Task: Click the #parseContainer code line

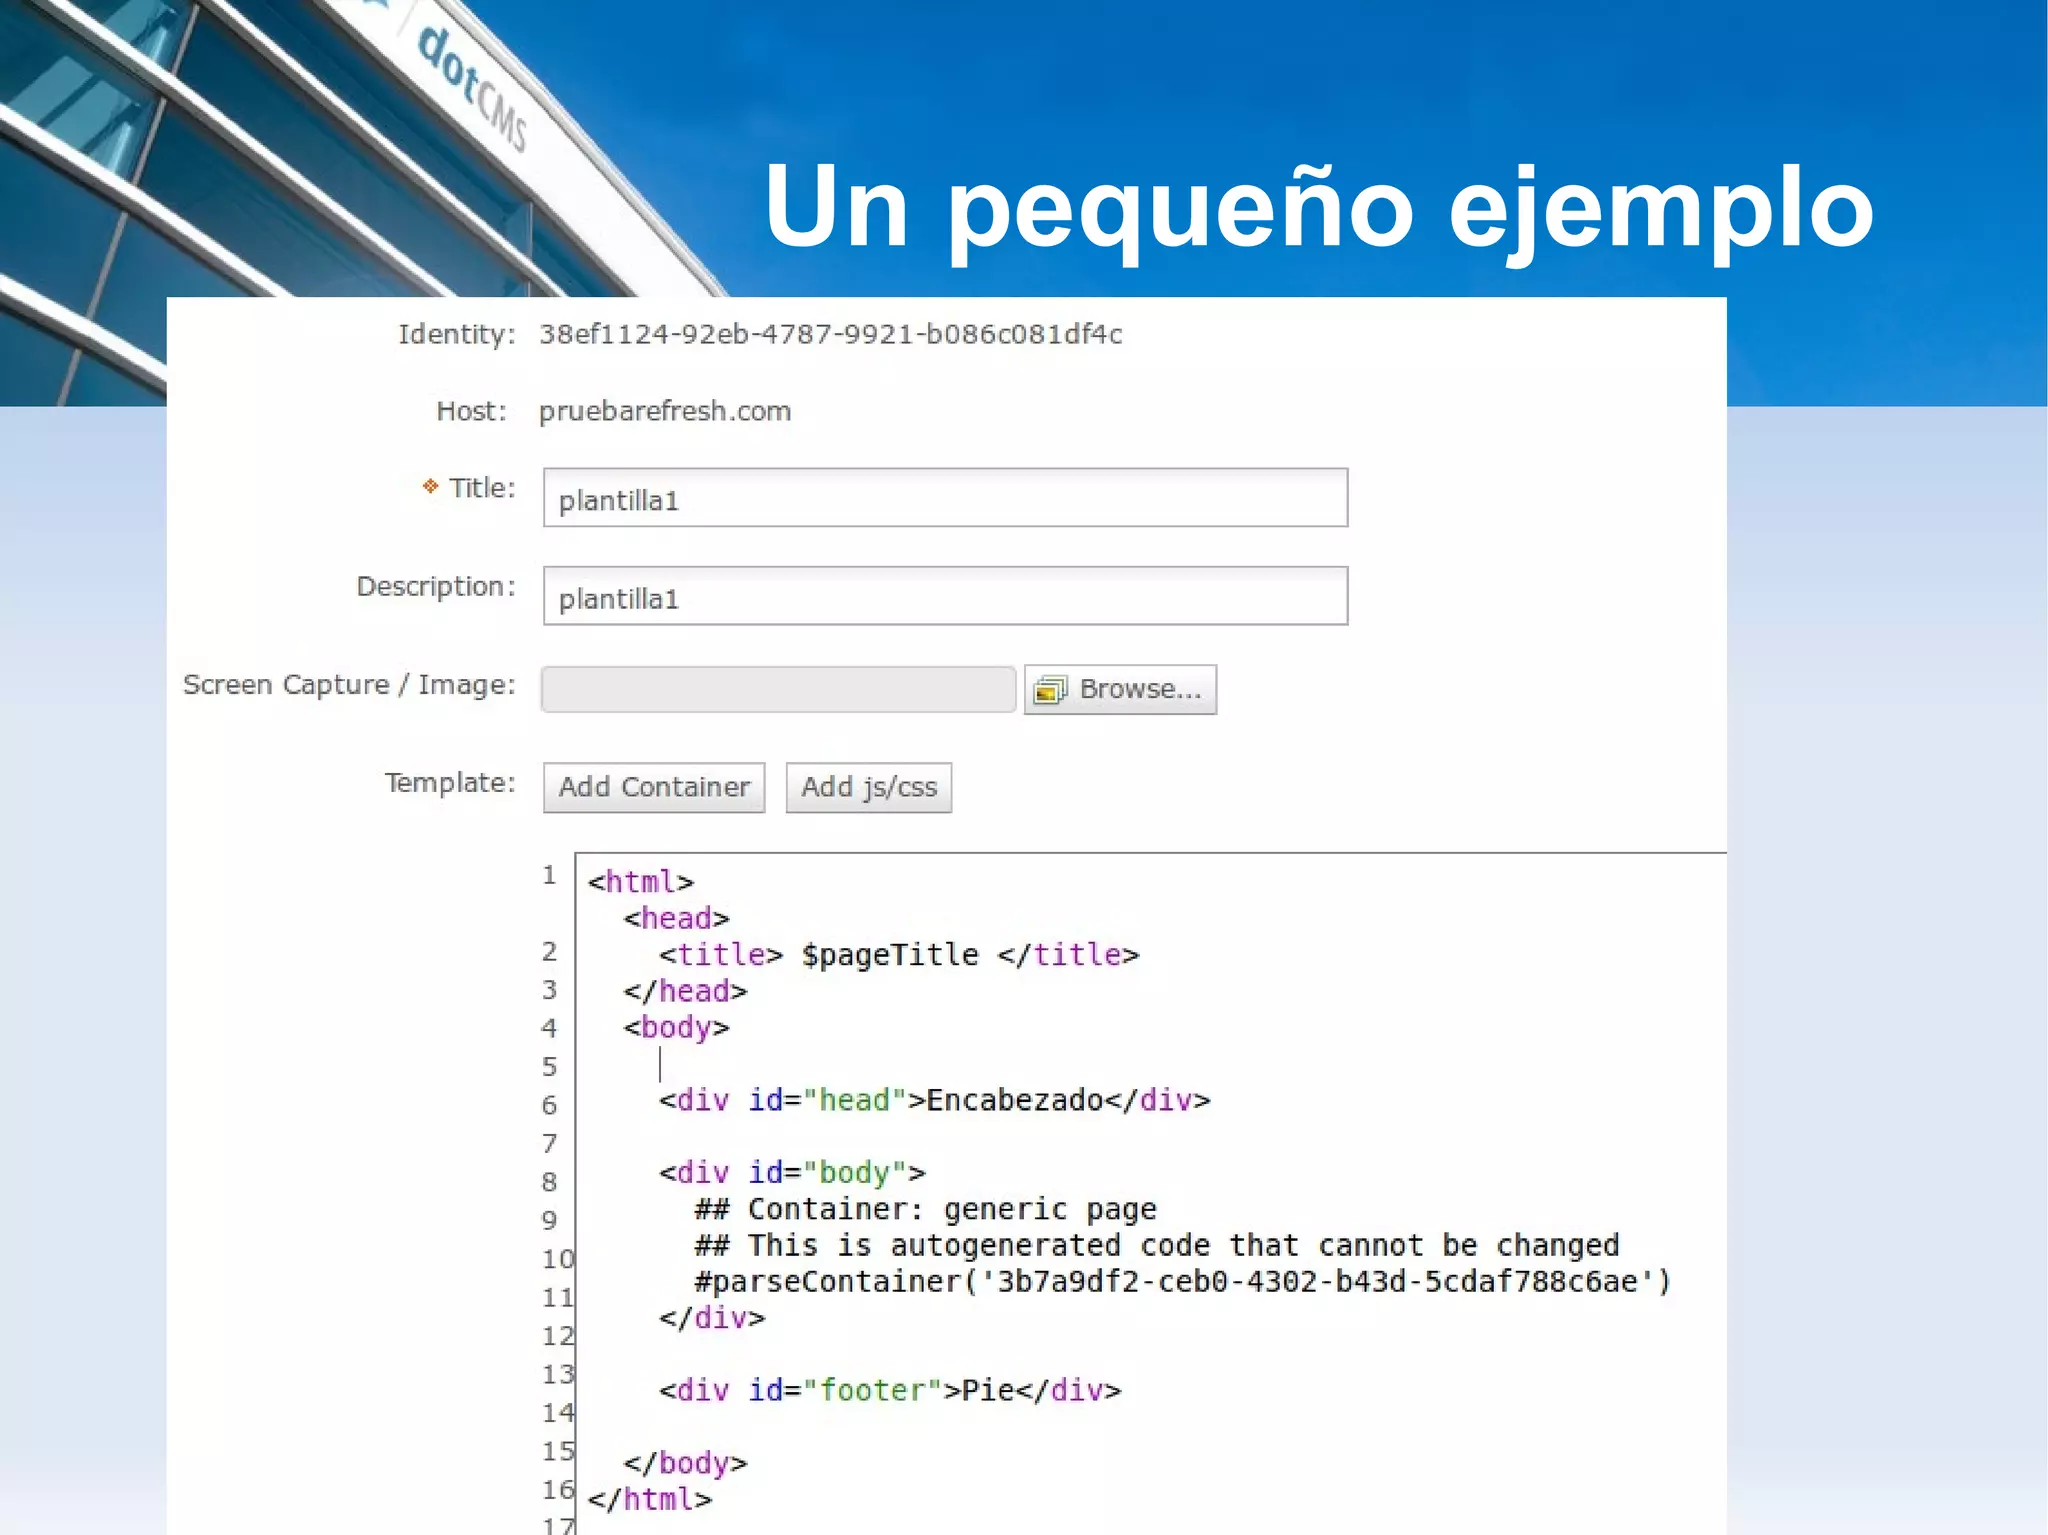Action: pyautogui.click(x=1183, y=1282)
